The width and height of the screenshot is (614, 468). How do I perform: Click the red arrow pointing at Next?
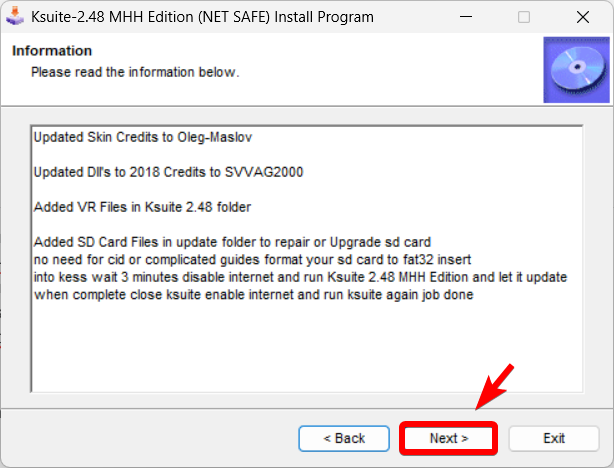[498, 388]
